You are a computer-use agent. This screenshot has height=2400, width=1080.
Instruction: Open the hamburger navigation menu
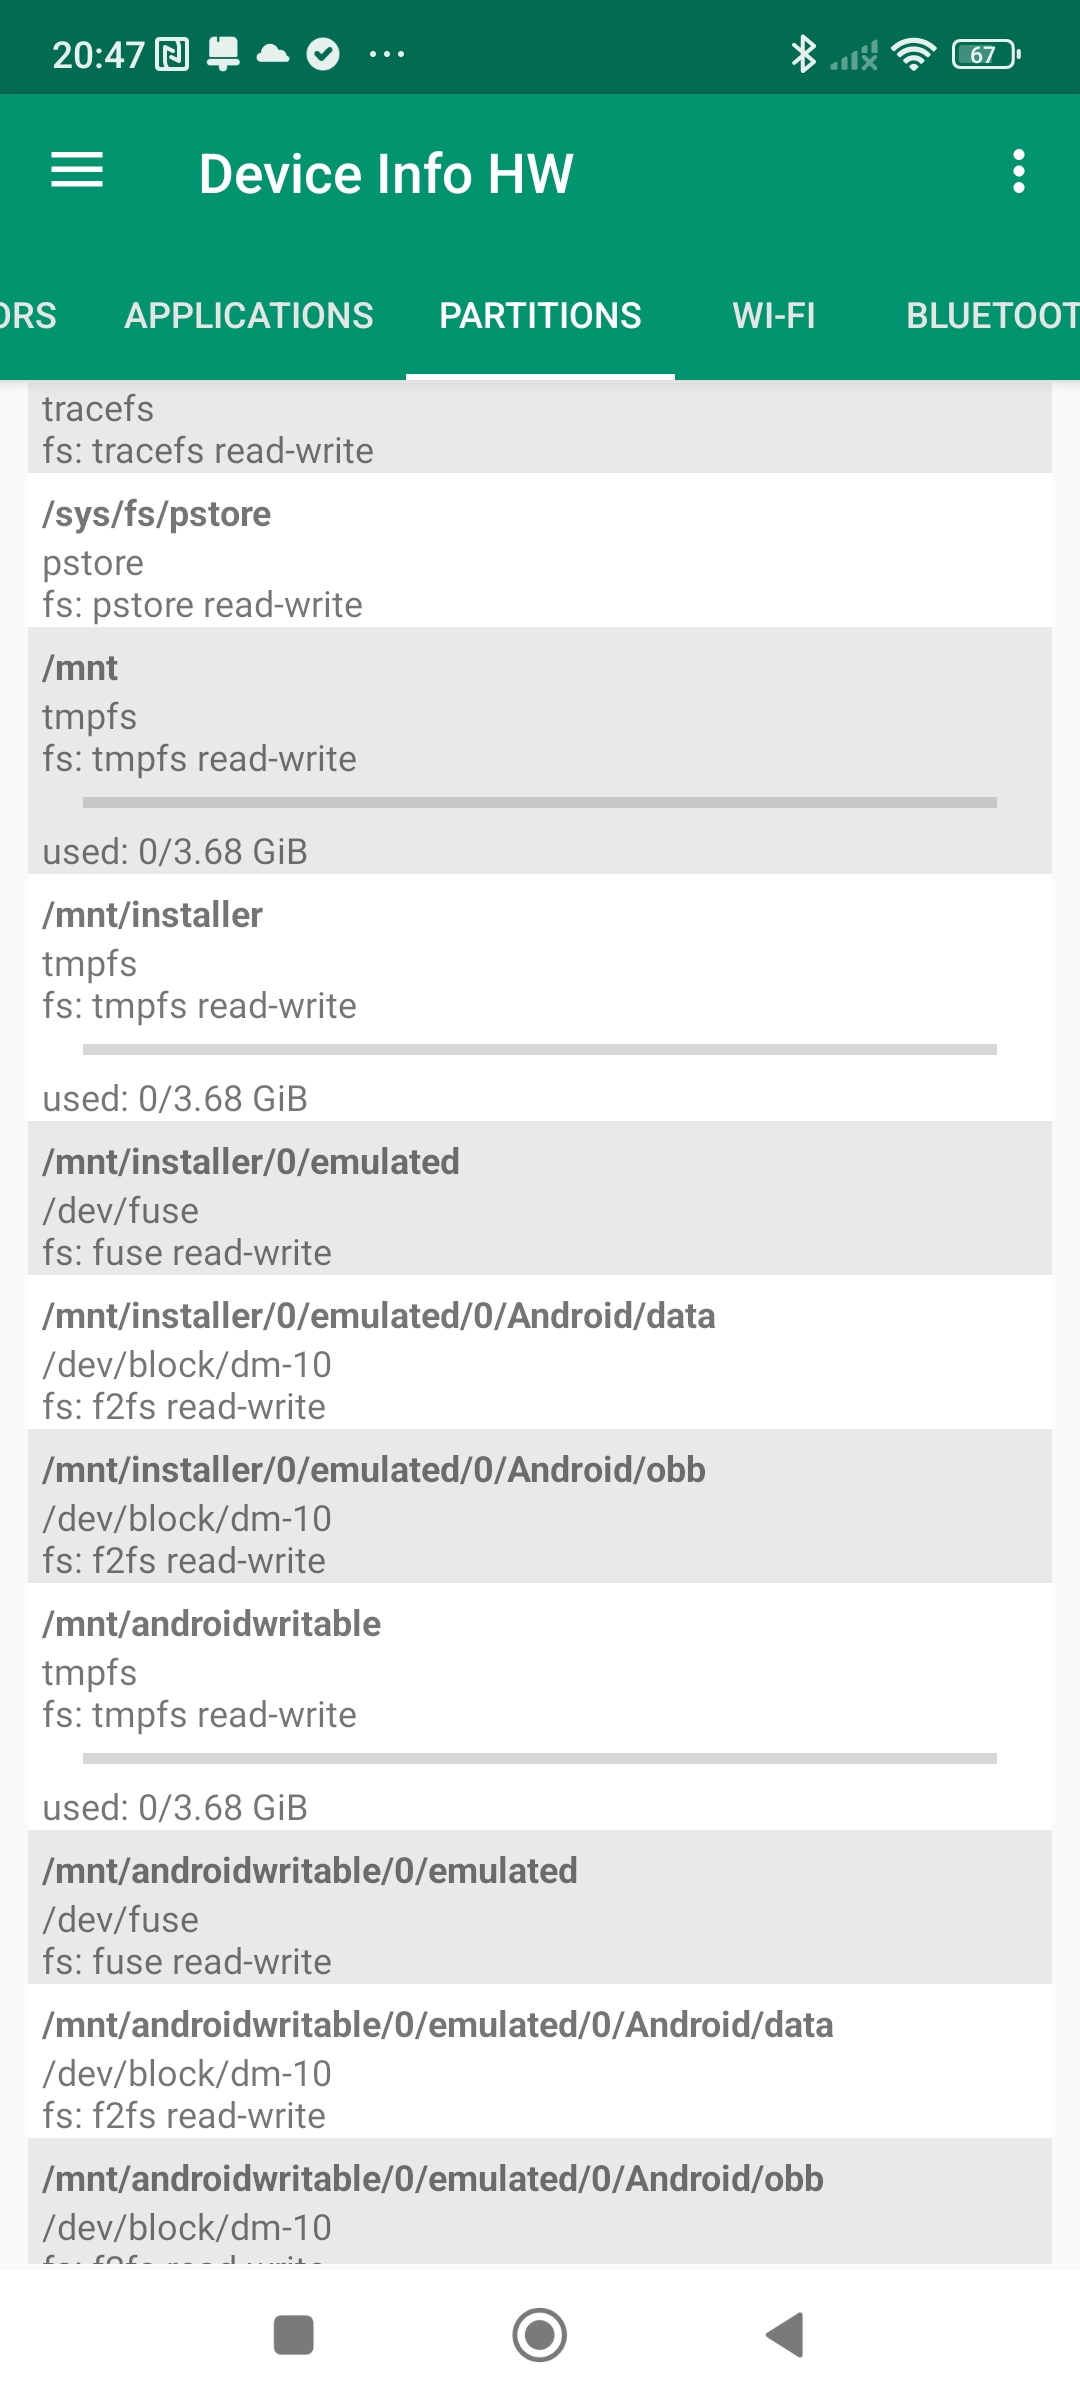point(77,171)
